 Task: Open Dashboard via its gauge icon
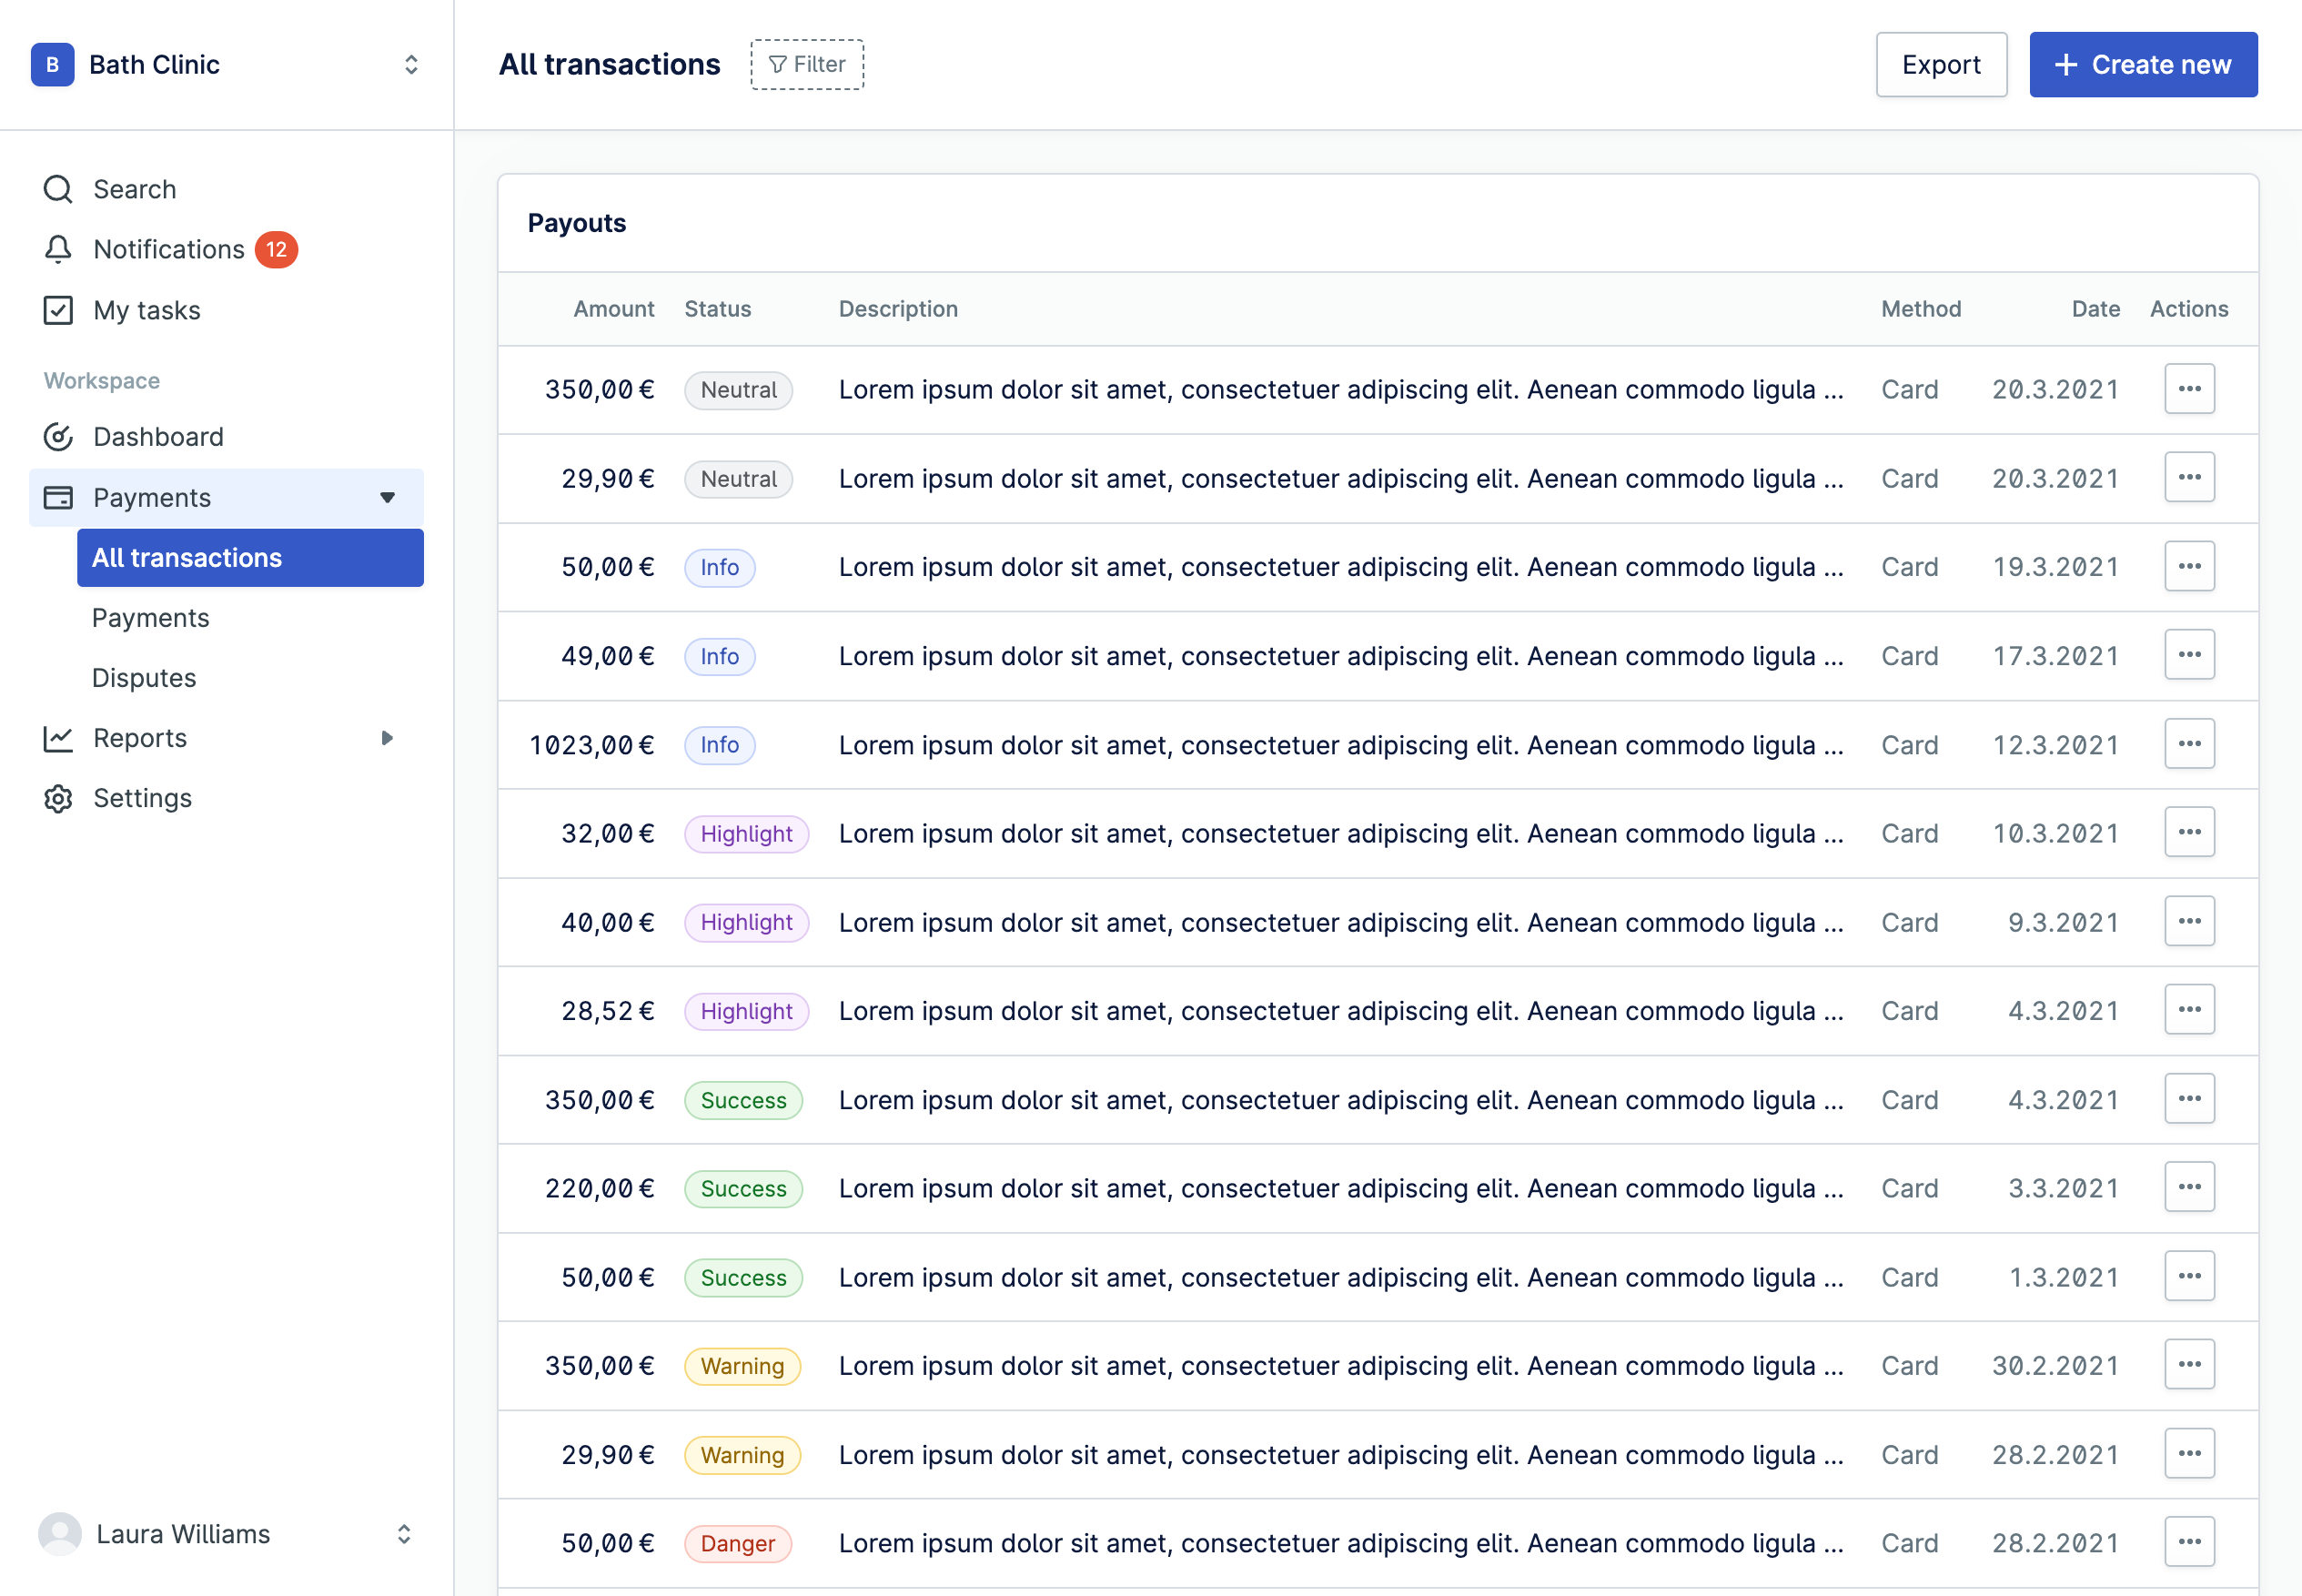(x=58, y=437)
